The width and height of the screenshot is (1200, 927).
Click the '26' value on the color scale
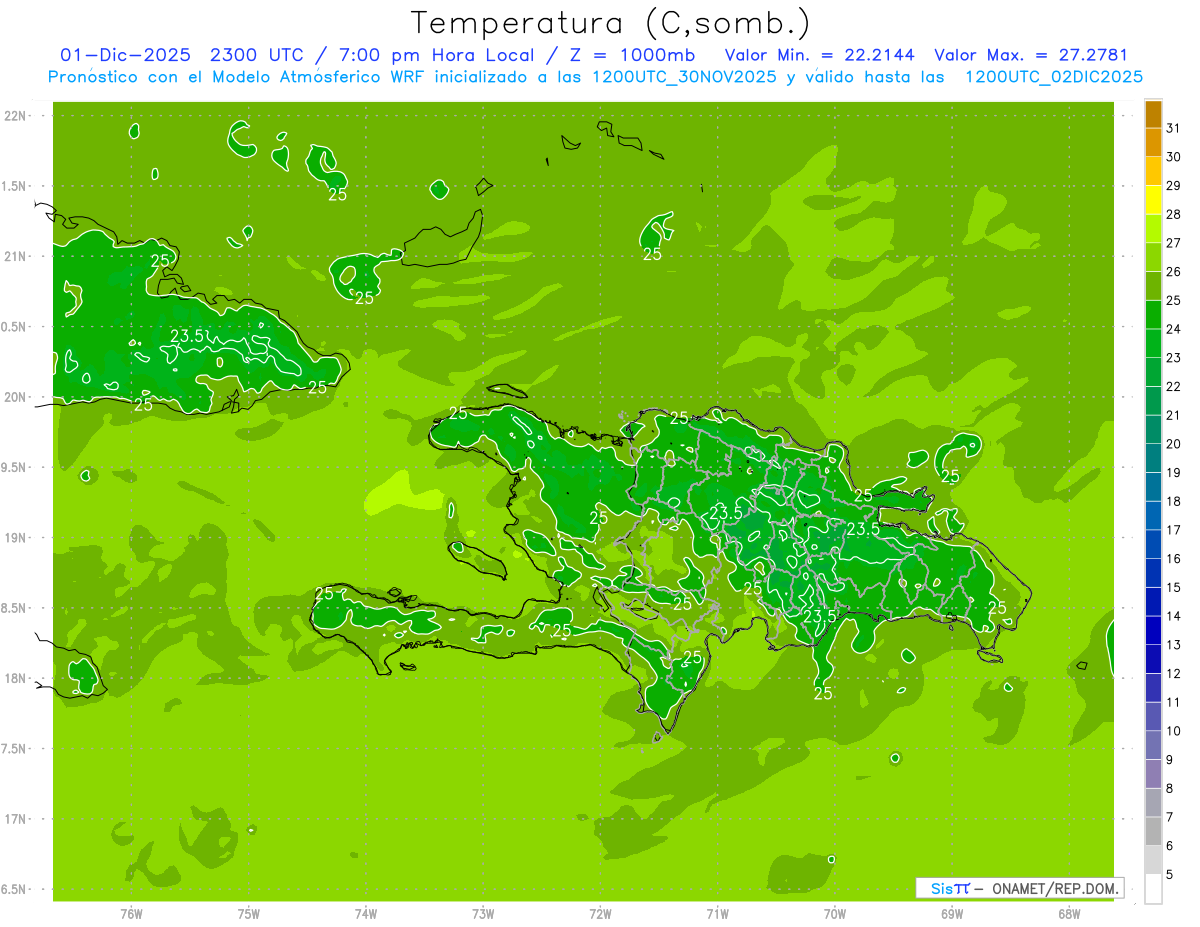point(1173,271)
